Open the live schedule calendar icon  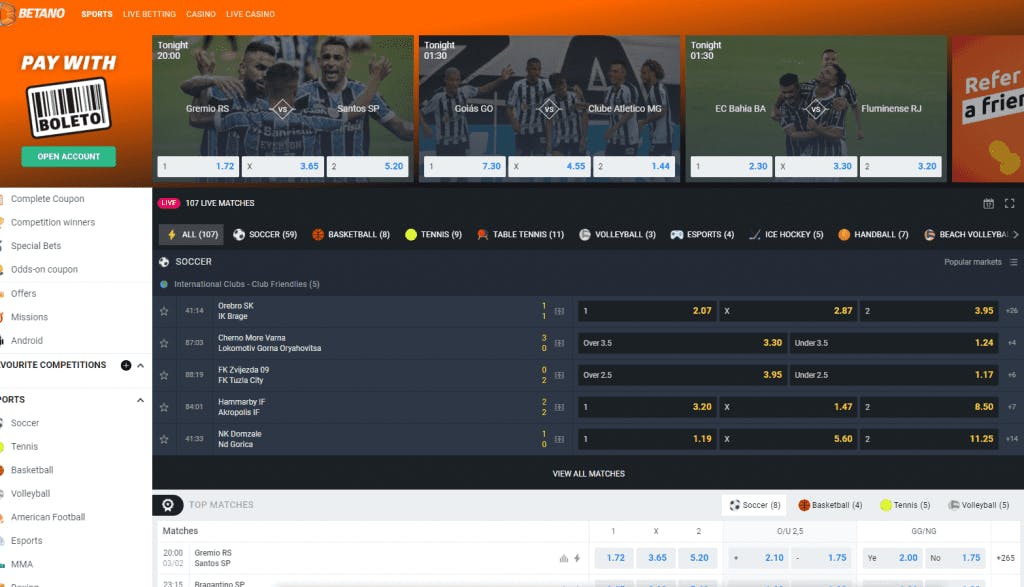[988, 203]
